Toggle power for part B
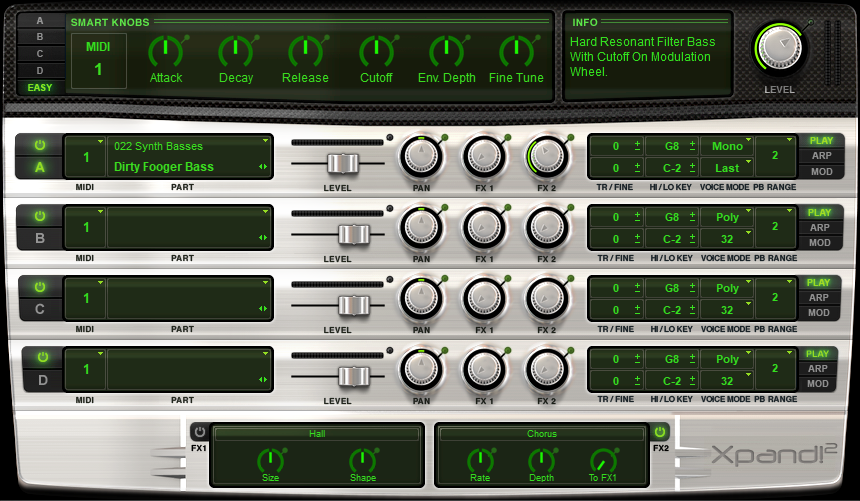 click(x=39, y=216)
